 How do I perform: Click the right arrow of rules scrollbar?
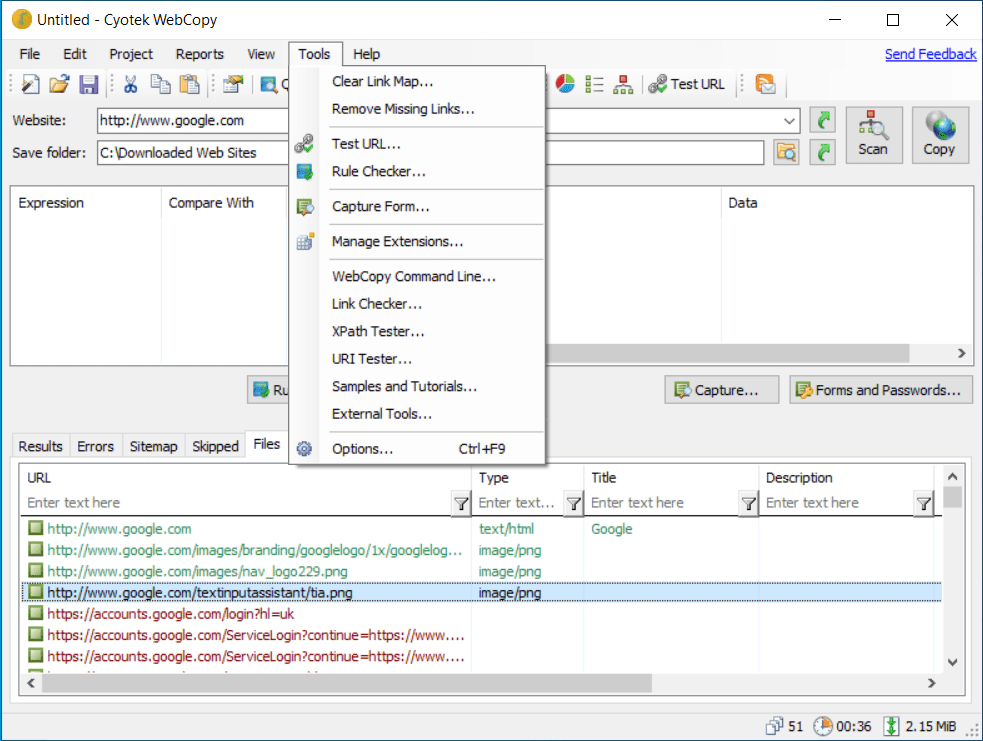point(961,354)
